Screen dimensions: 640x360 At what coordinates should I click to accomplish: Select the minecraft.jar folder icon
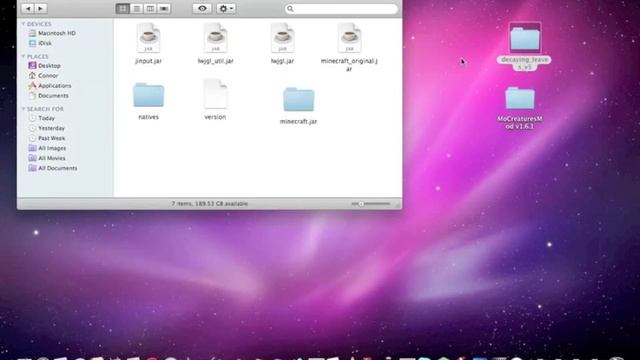[x=299, y=99]
